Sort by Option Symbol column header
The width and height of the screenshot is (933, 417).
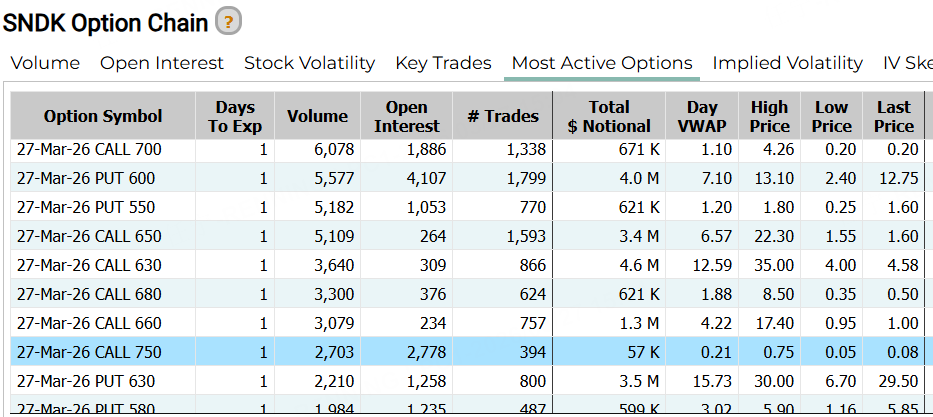pos(102,116)
